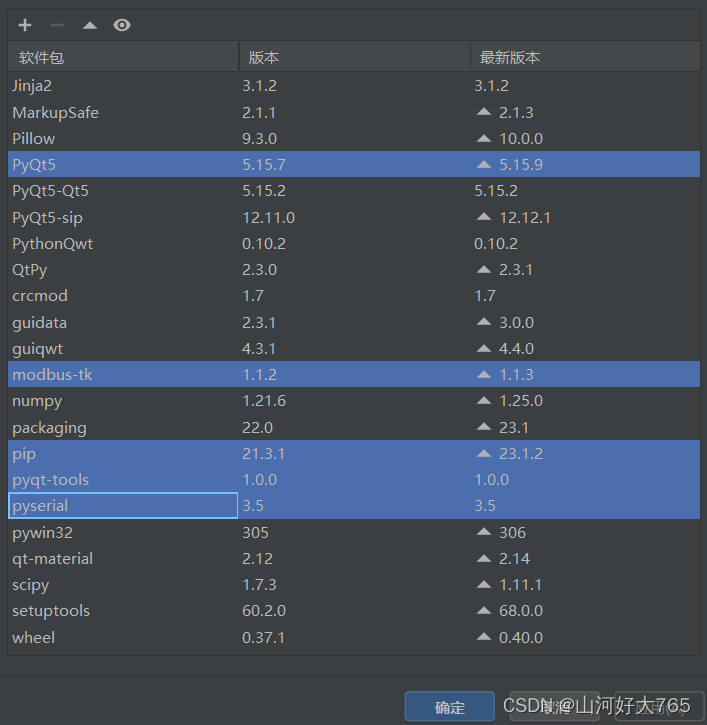Click upgrade arrow beside PyQt5 5.15.9
The width and height of the screenshot is (707, 725).
[484, 164]
